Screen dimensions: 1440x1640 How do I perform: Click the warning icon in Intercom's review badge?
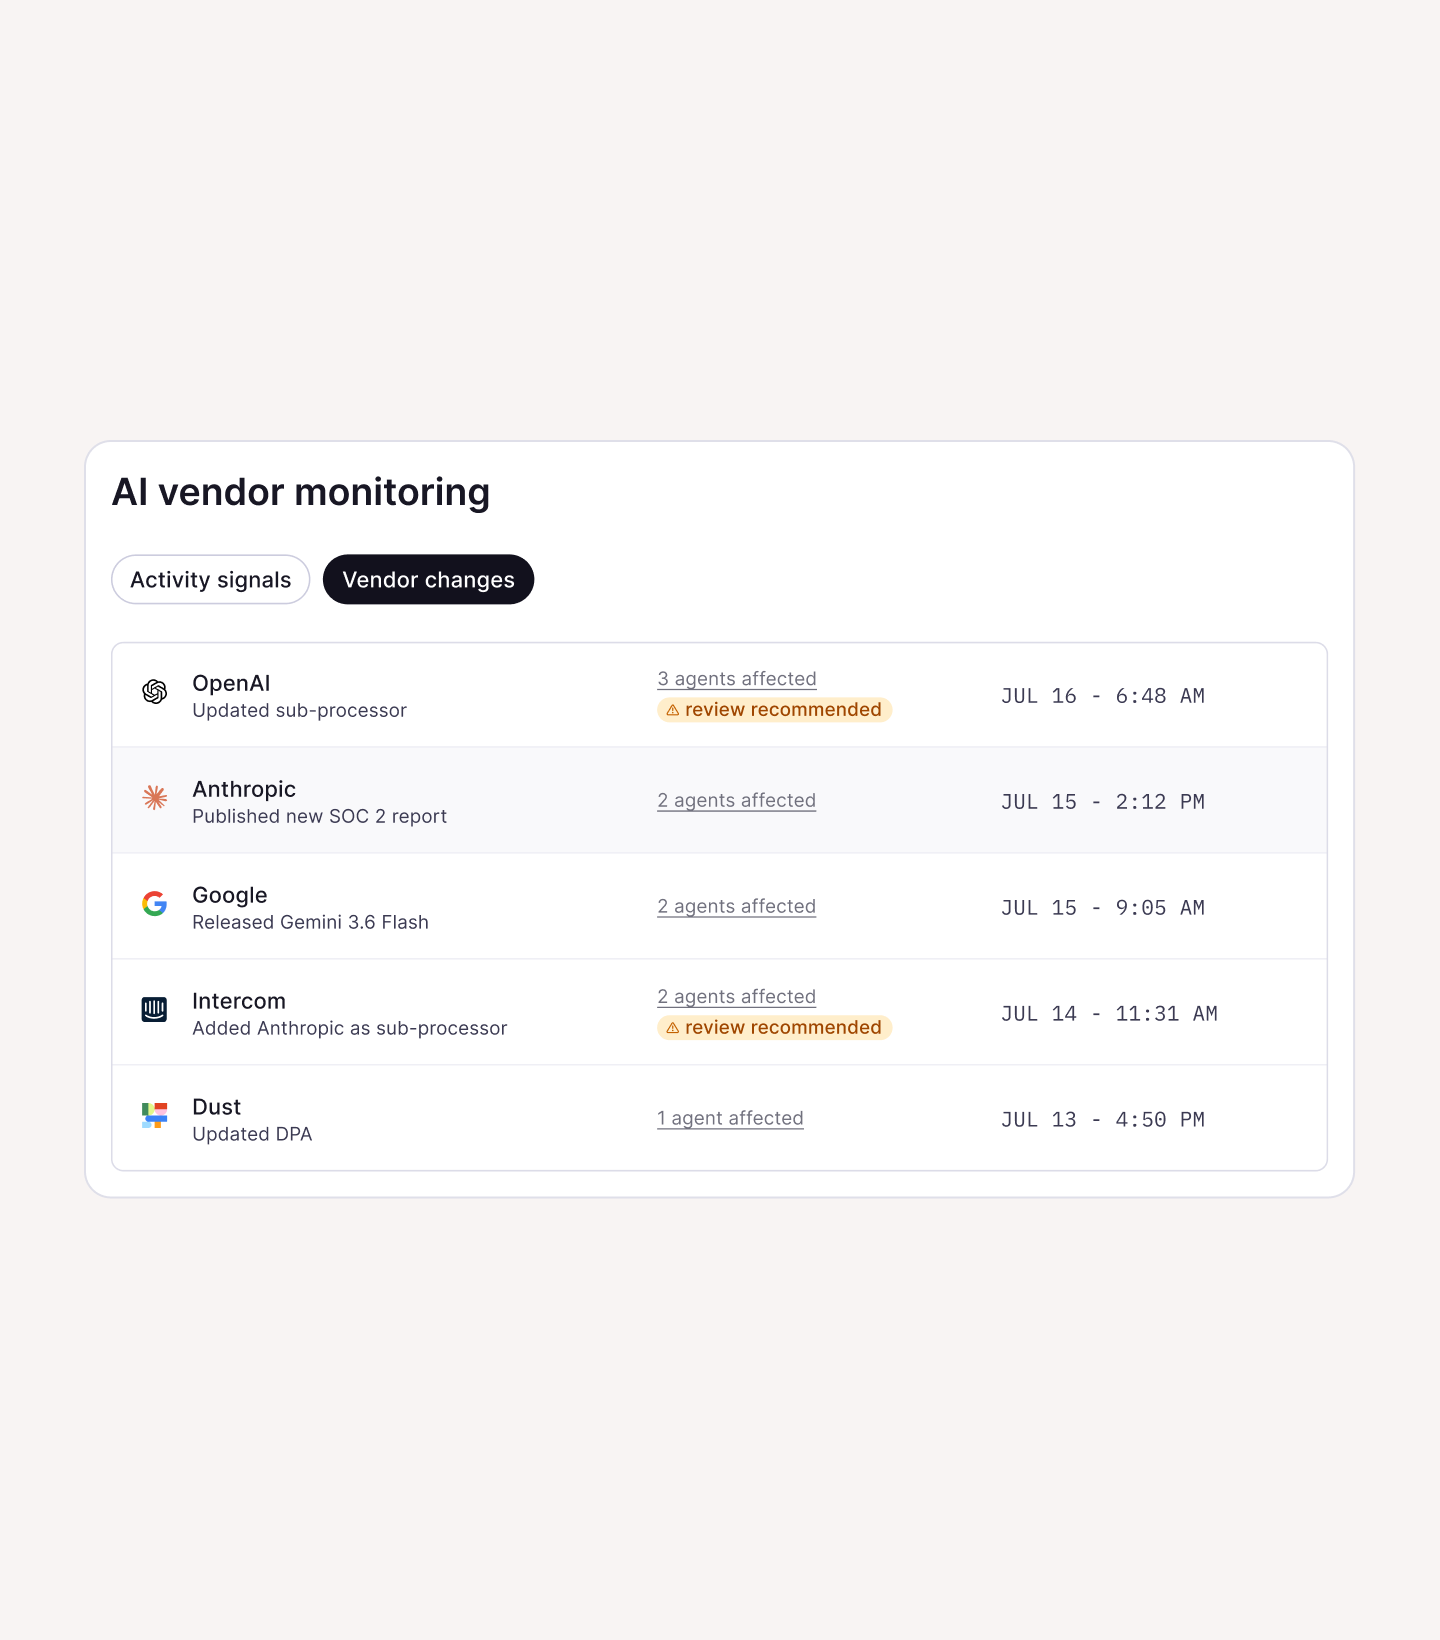(x=673, y=1028)
